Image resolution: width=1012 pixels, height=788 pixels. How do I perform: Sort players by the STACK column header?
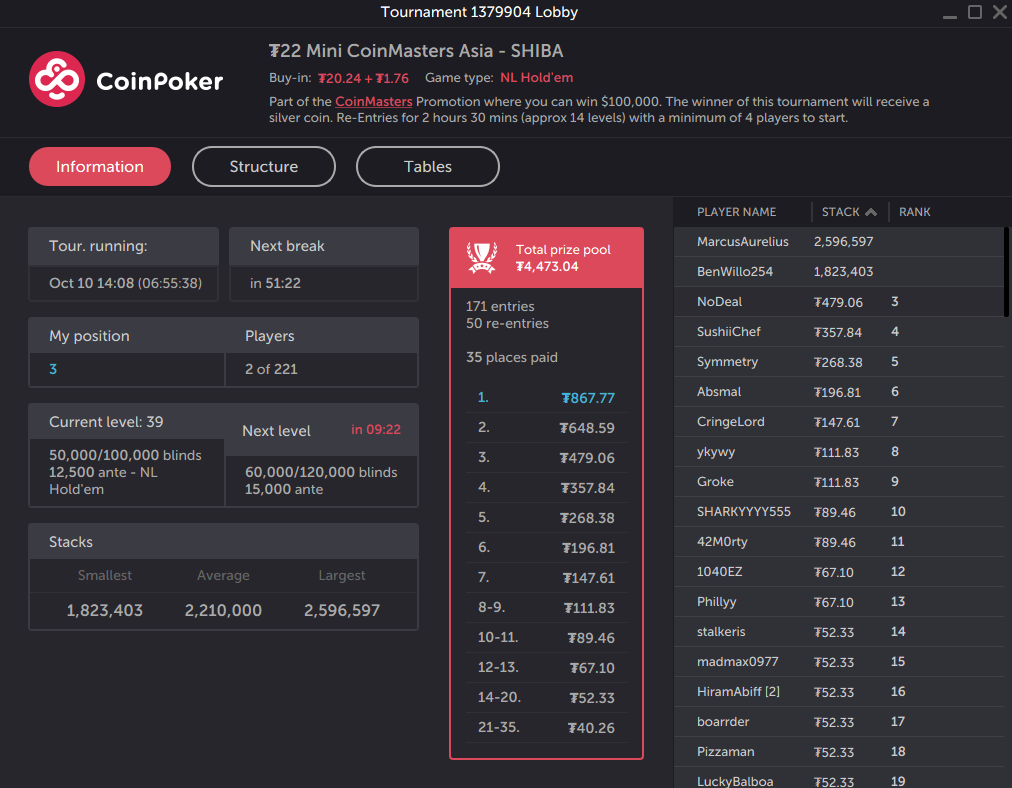click(840, 212)
